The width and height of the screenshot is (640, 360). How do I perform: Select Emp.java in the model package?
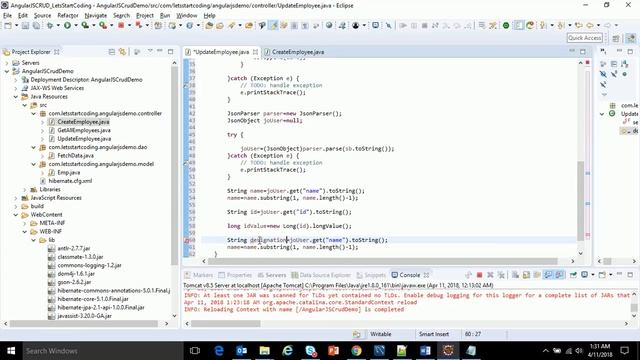[69, 172]
